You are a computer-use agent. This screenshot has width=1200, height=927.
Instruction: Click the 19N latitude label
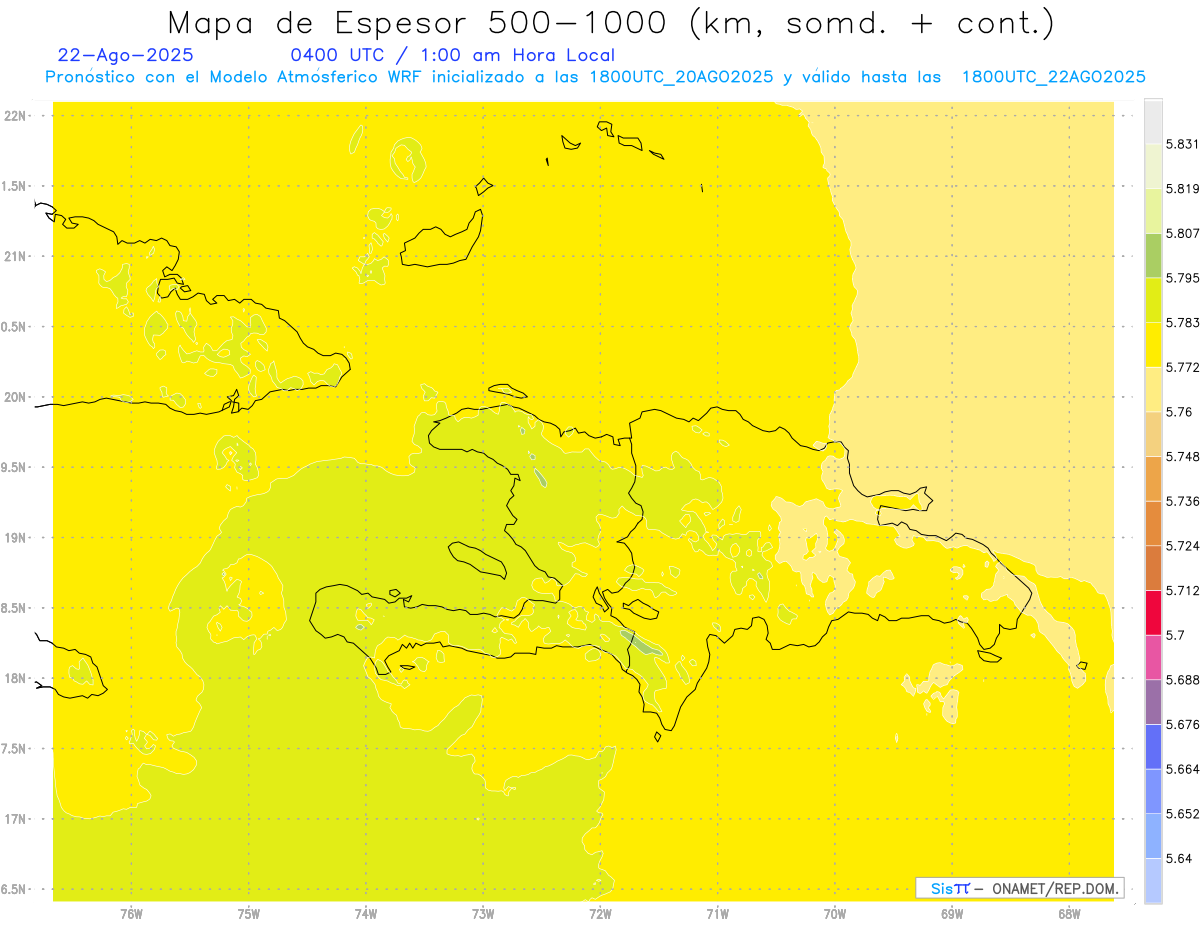point(16,538)
